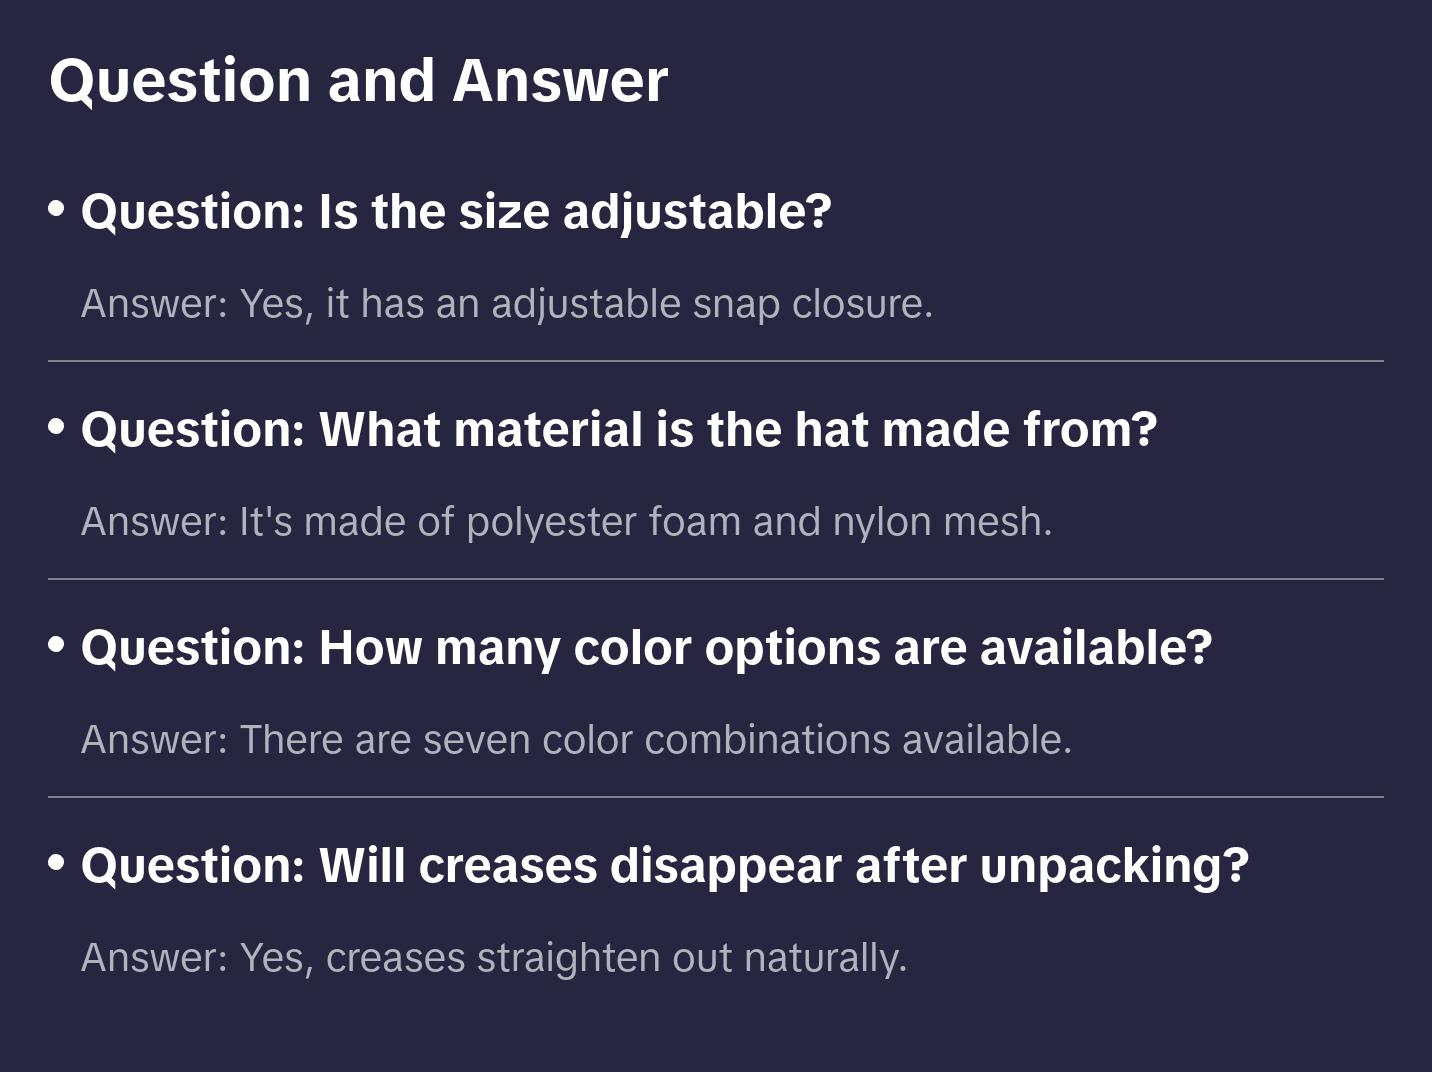Click the bullet before the creases question
This screenshot has width=1432, height=1072.
click(x=57, y=862)
